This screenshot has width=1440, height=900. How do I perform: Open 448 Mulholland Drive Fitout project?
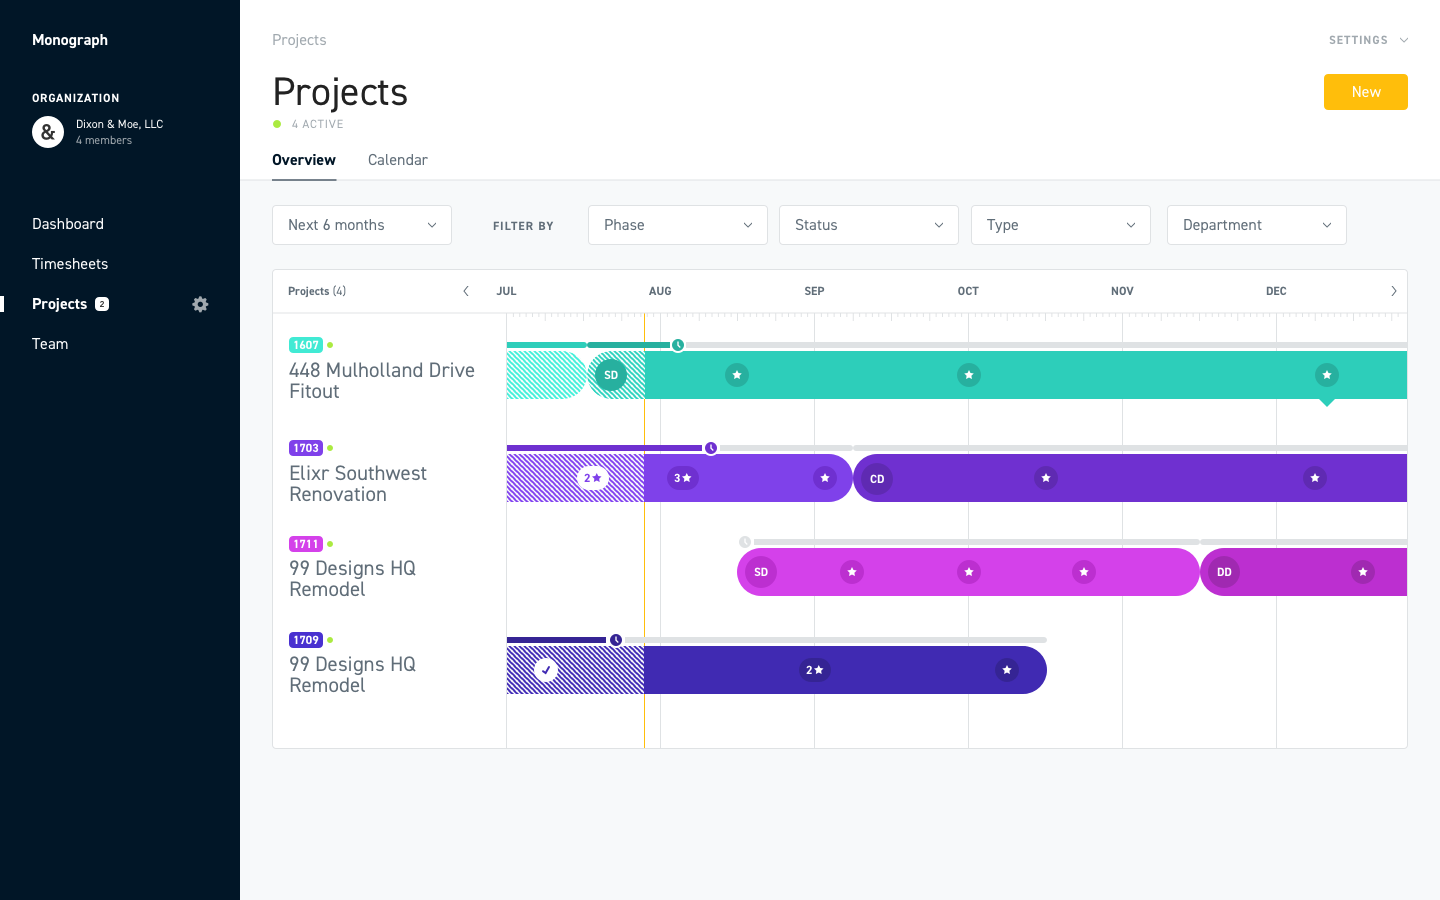[x=382, y=381]
